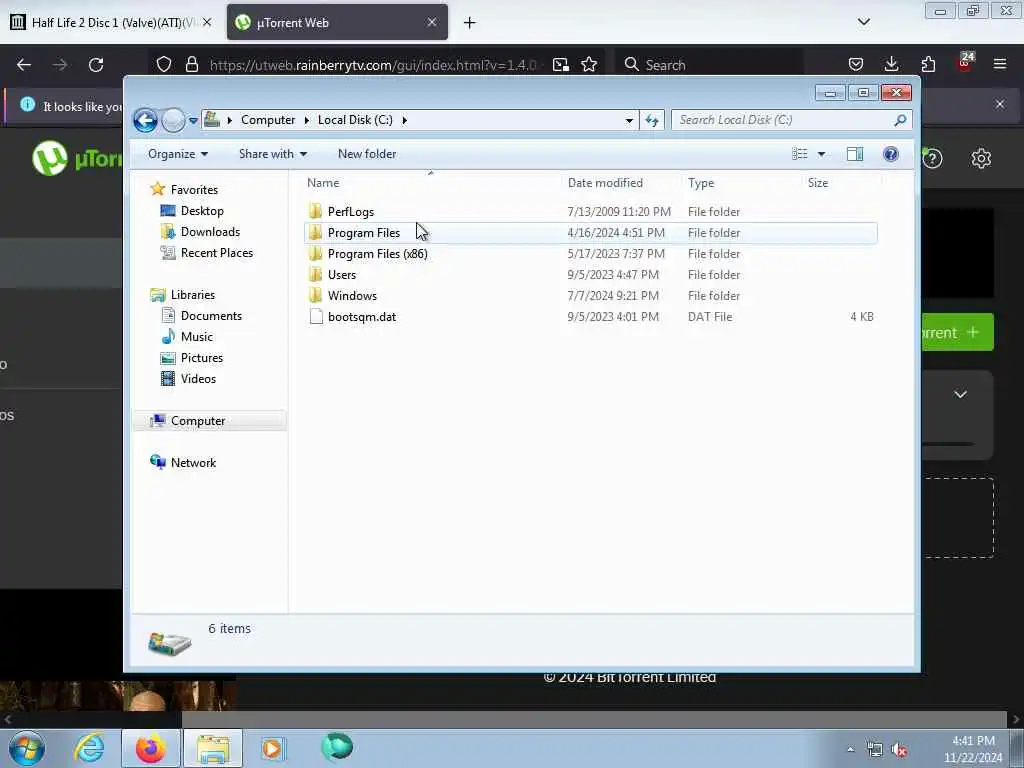This screenshot has width=1024, height=768.
Task: Open the Music library
Action: (x=197, y=336)
